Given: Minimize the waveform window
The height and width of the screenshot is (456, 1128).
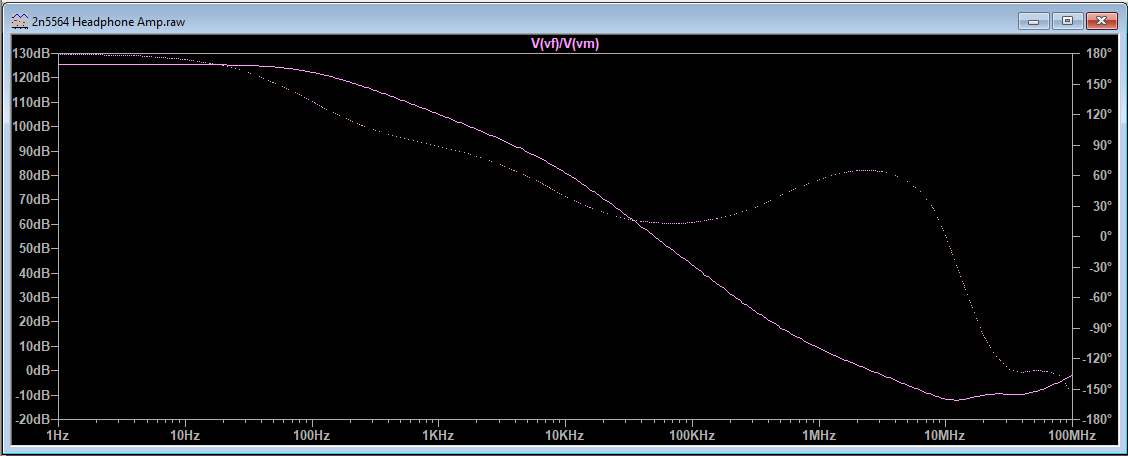Looking at the screenshot, I should click(1033, 22).
